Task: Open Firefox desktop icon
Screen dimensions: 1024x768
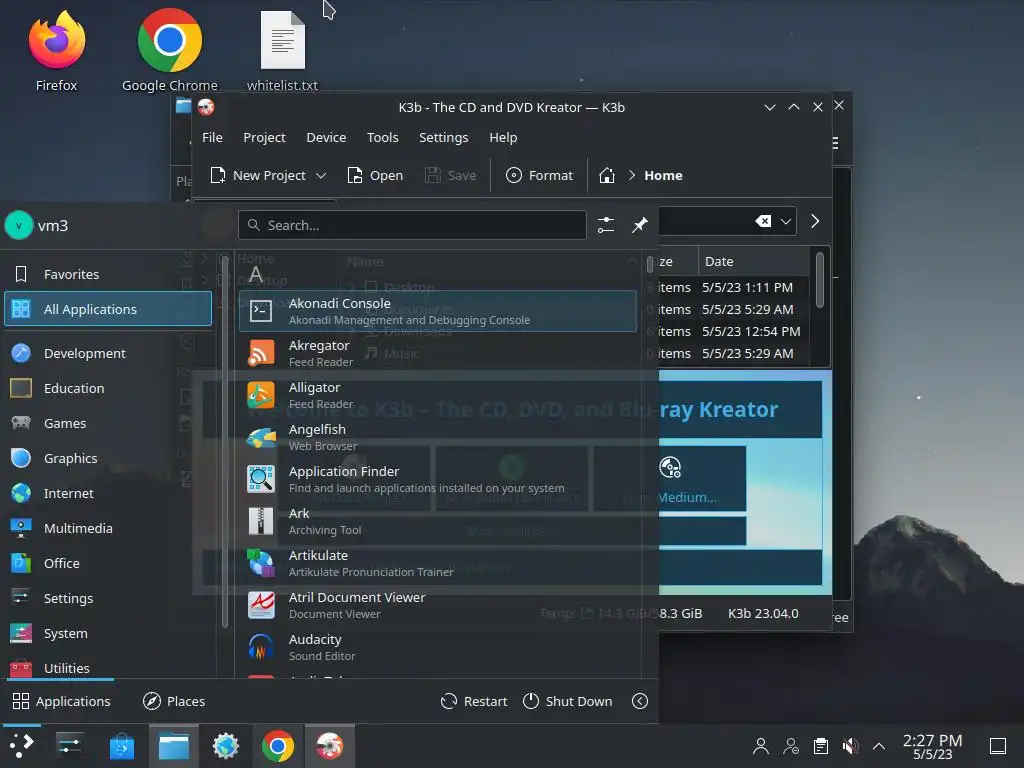Action: 57,51
